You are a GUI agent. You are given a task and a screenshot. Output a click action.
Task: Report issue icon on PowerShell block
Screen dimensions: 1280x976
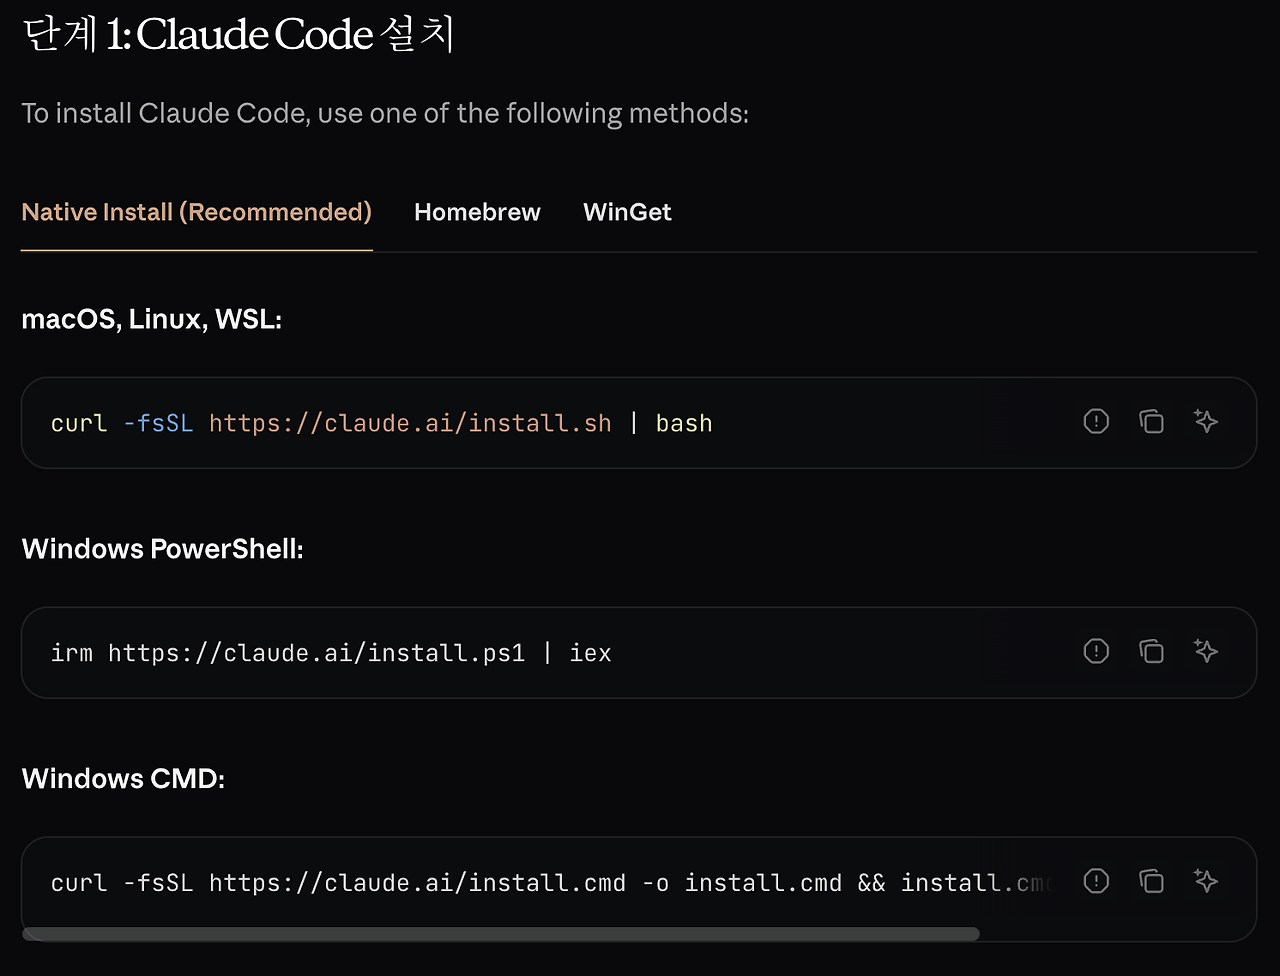pyautogui.click(x=1096, y=651)
